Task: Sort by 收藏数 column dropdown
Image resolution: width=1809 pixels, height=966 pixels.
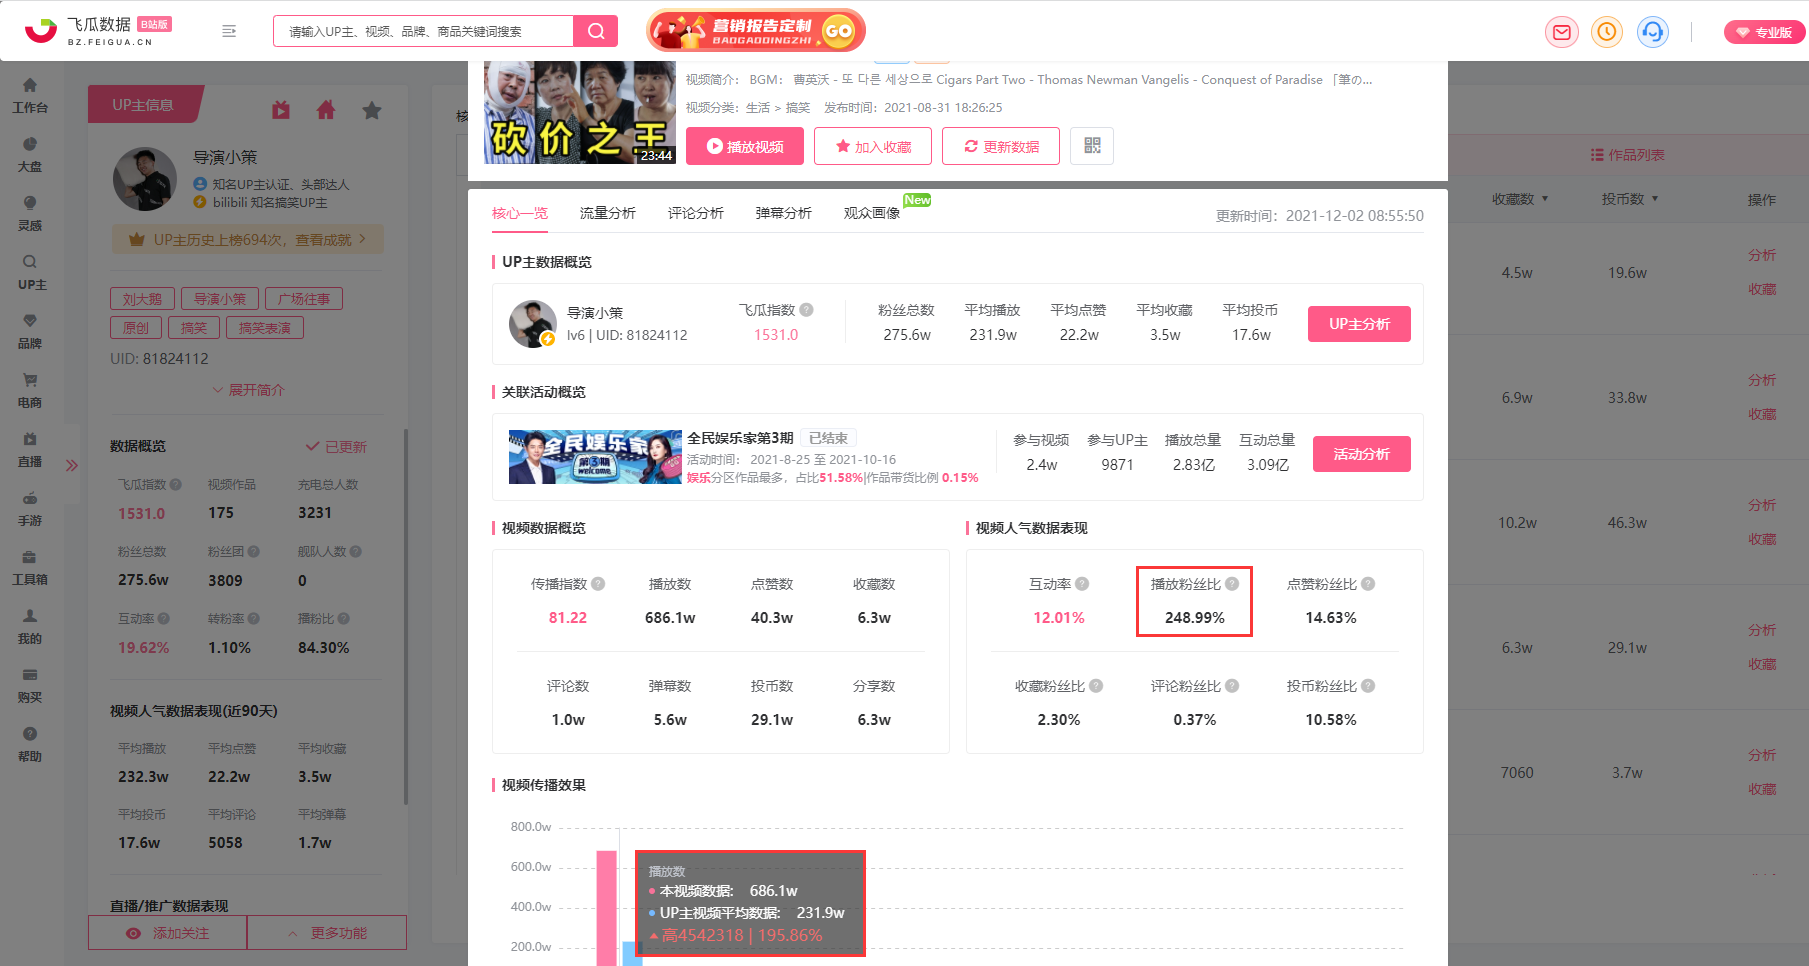Action: pyautogui.click(x=1520, y=199)
